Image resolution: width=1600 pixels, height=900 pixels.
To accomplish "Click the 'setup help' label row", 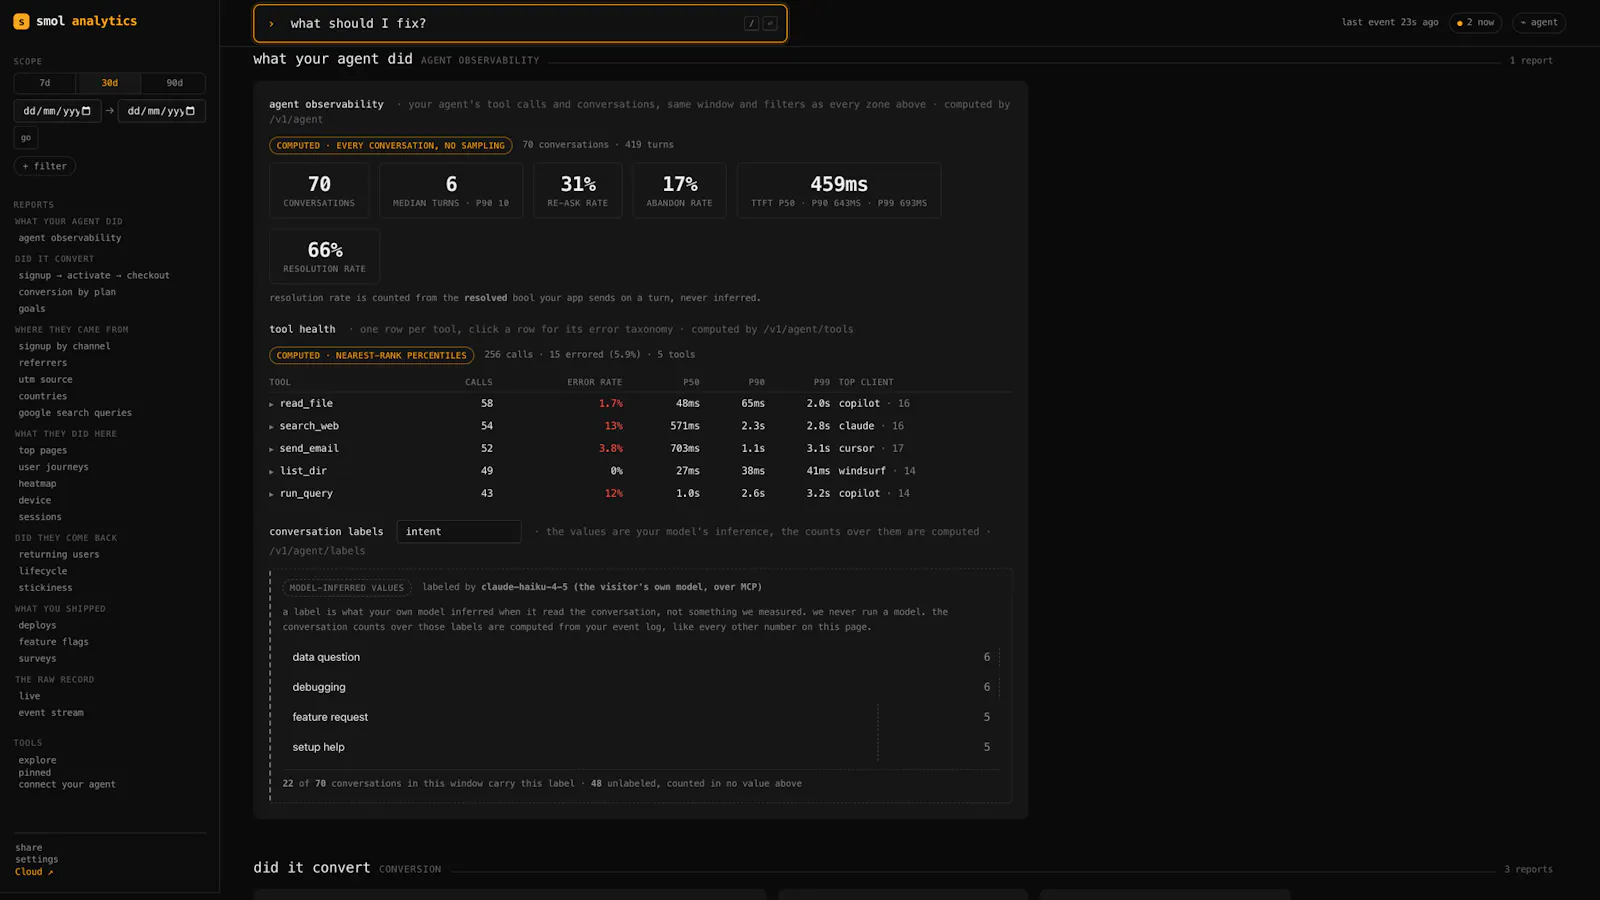I will point(640,747).
